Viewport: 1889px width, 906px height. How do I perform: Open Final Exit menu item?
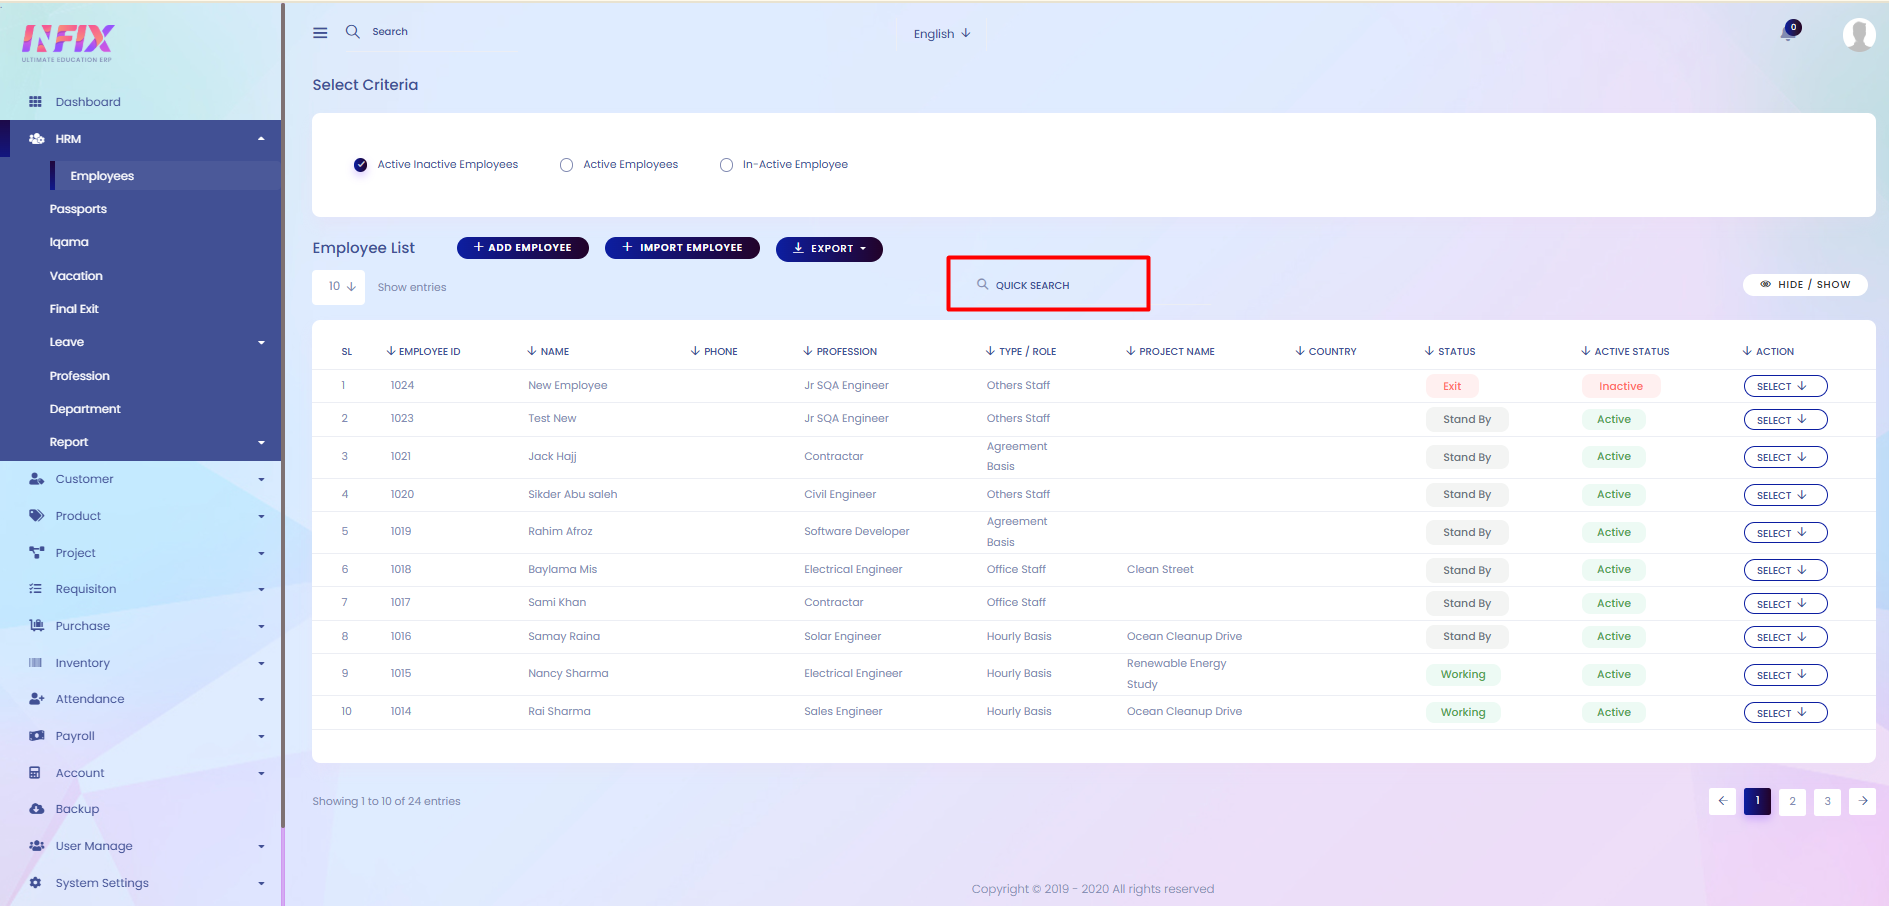pyautogui.click(x=74, y=309)
